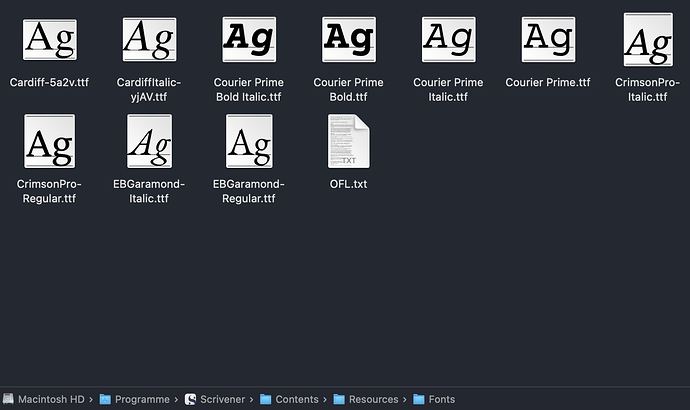The height and width of the screenshot is (410, 690).
Task: Select the Courier Prime Italic.ttf icon
Action: tap(448, 40)
